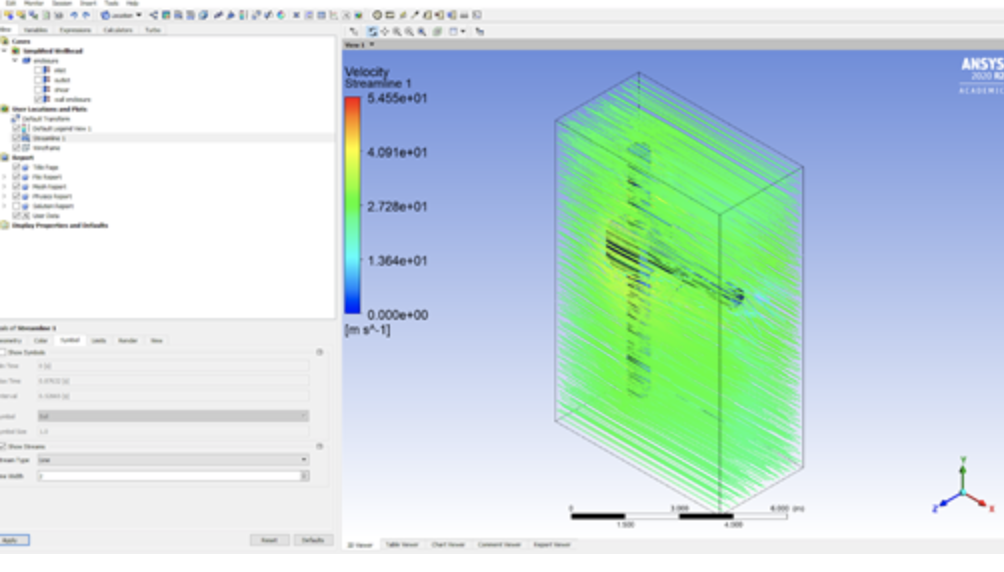Expand the Mesh Report node
The width and height of the screenshot is (1004, 572).
pyautogui.click(x=5, y=186)
